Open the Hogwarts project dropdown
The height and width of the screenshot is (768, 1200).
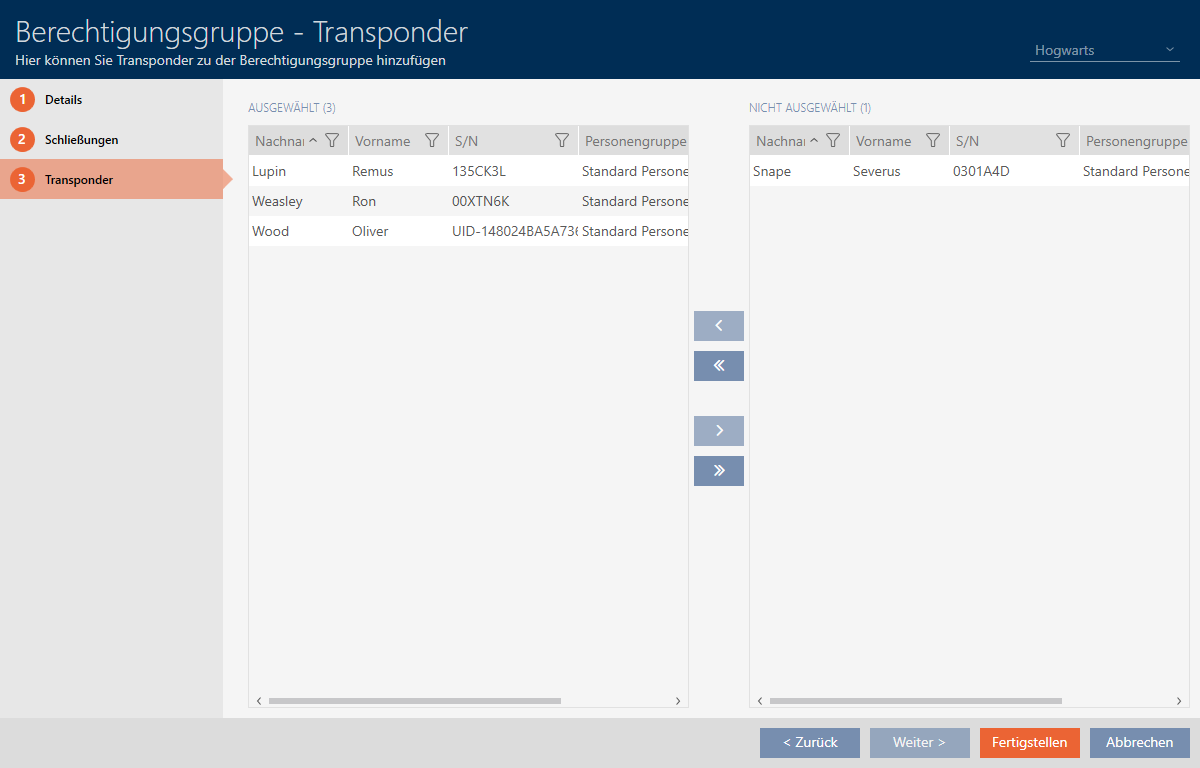(x=1104, y=50)
